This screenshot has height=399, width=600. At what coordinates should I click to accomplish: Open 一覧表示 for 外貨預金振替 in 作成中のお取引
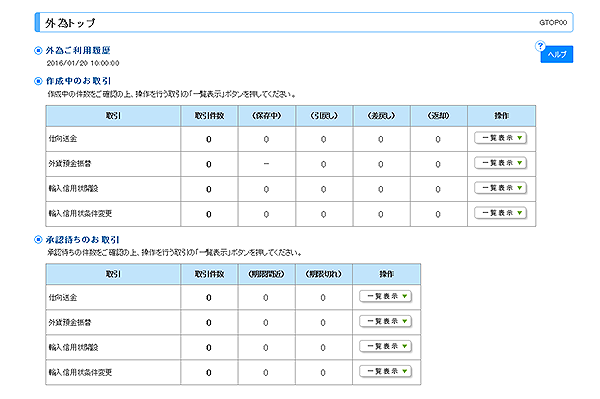pos(501,163)
